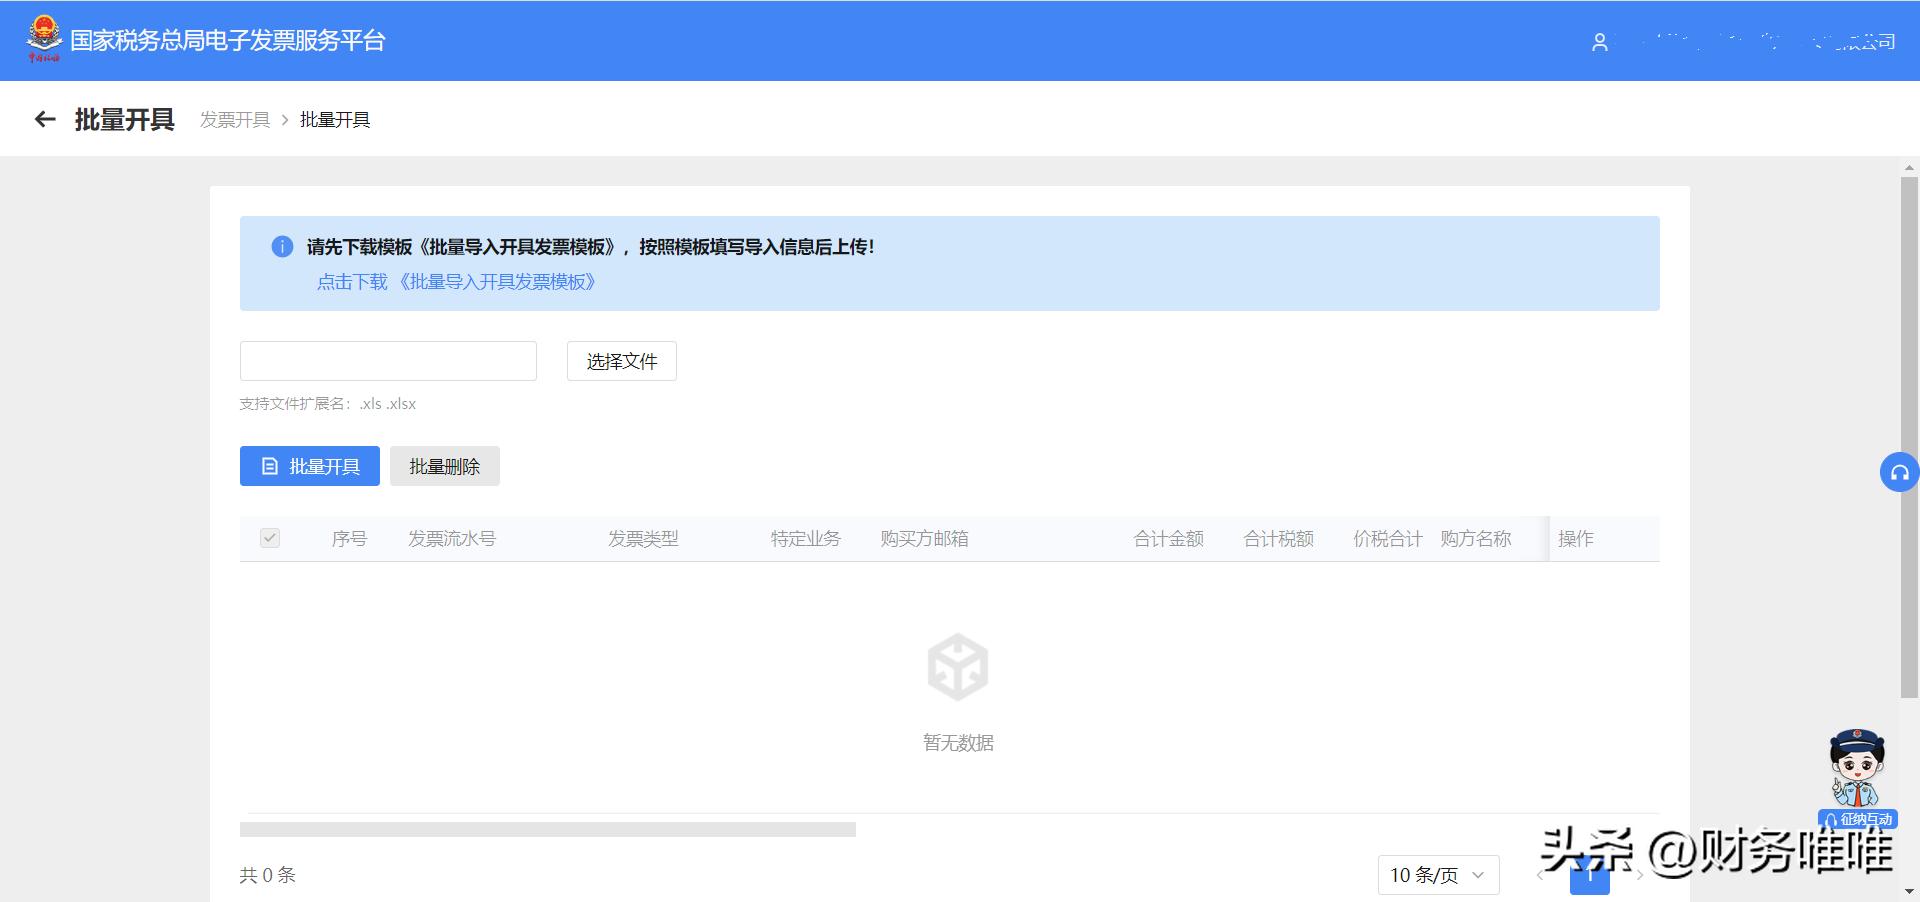Click the 特定业务 column header
Image resolution: width=1920 pixels, height=902 pixels.
pos(806,539)
